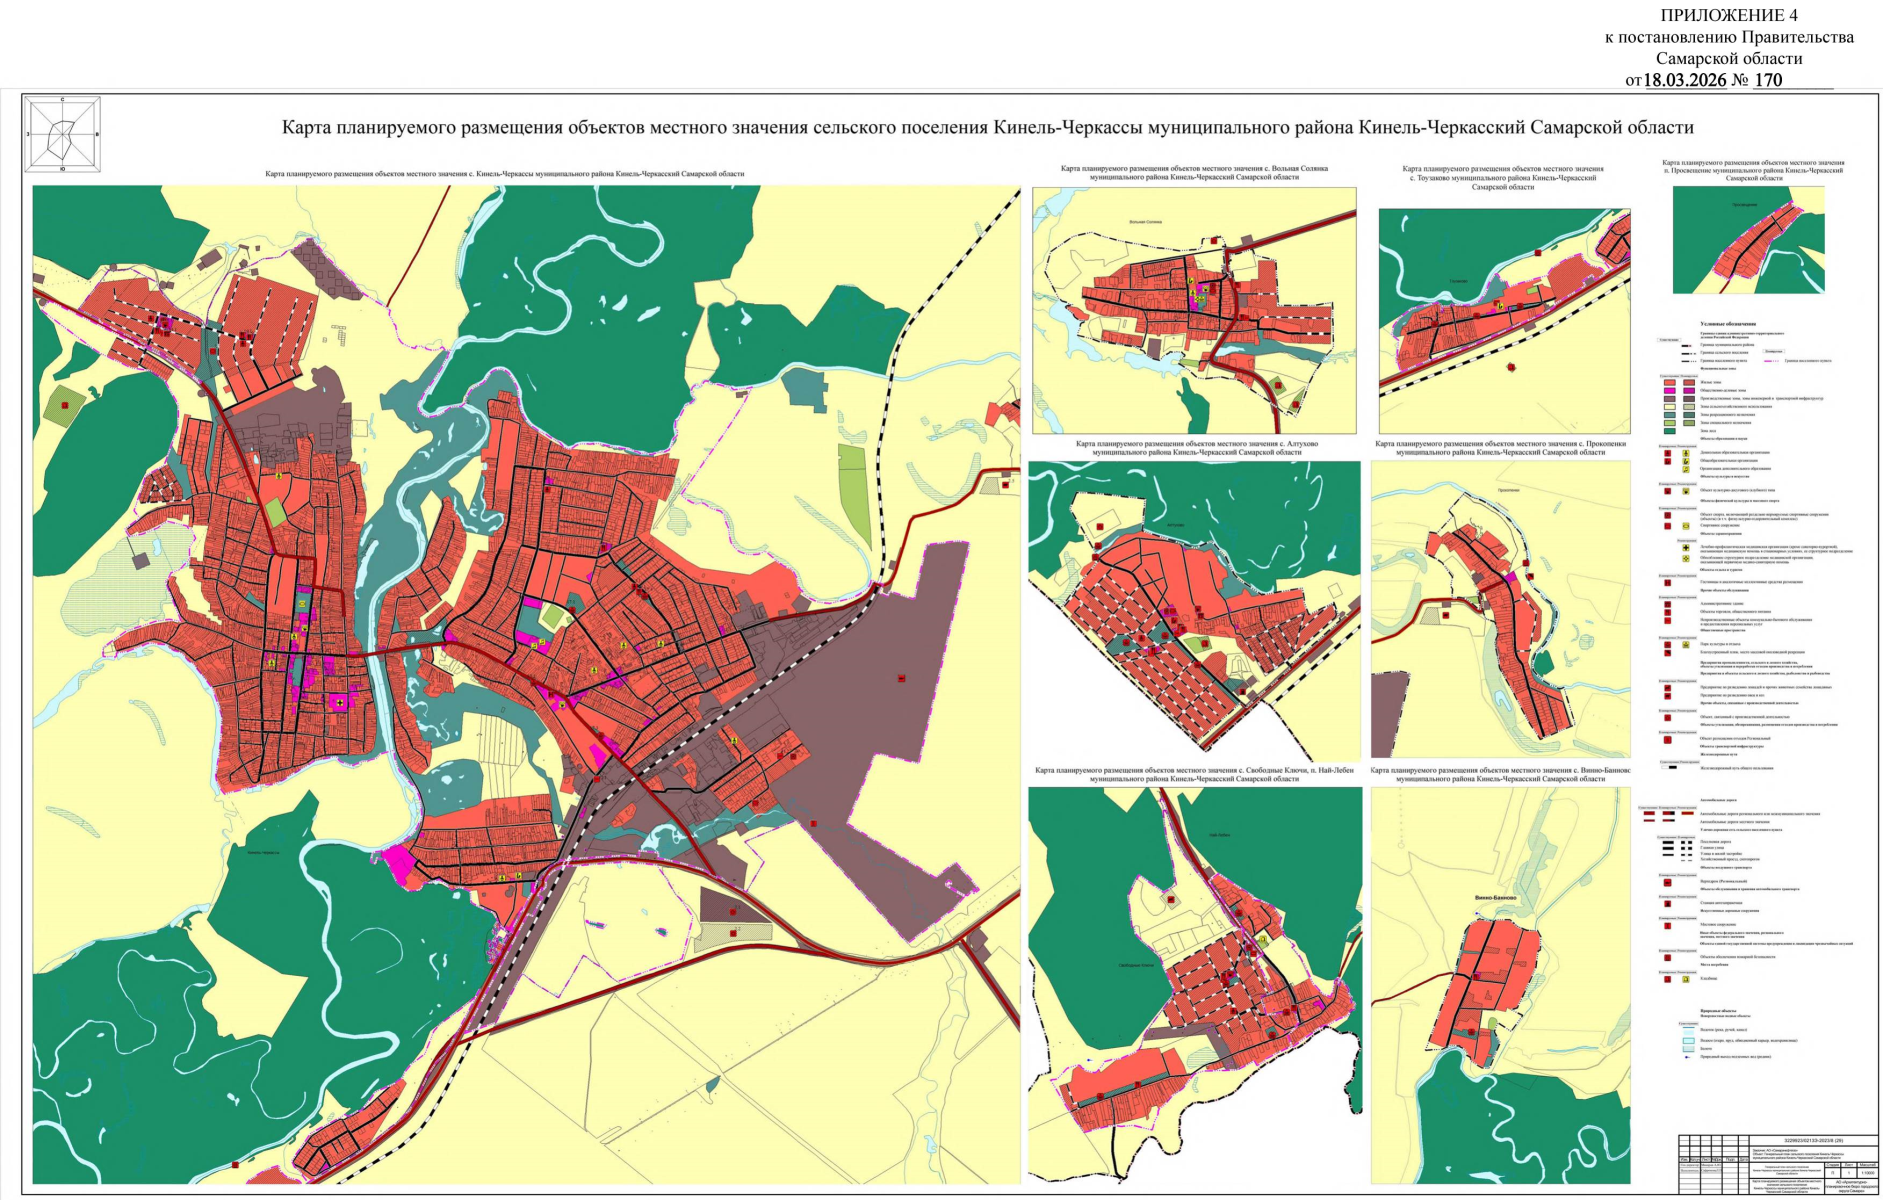1883x1200 pixels.
Task: Click the Условные обозначения legend heading
Action: pyautogui.click(x=1728, y=325)
